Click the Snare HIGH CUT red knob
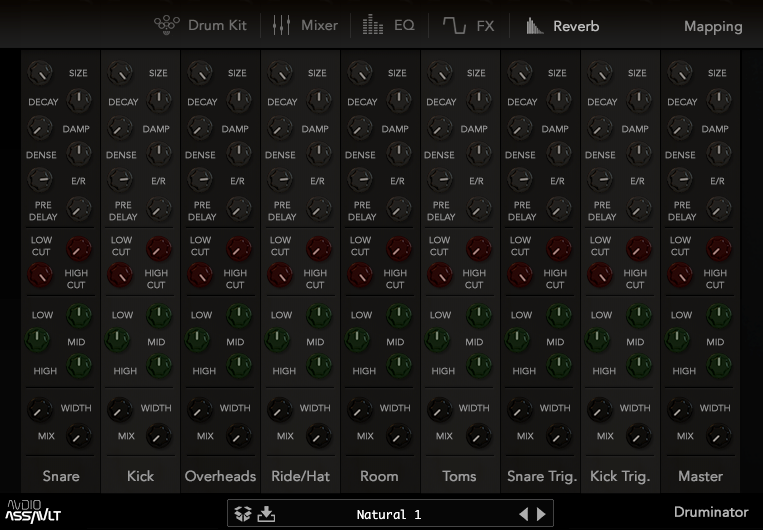The image size is (763, 530). tap(40, 275)
